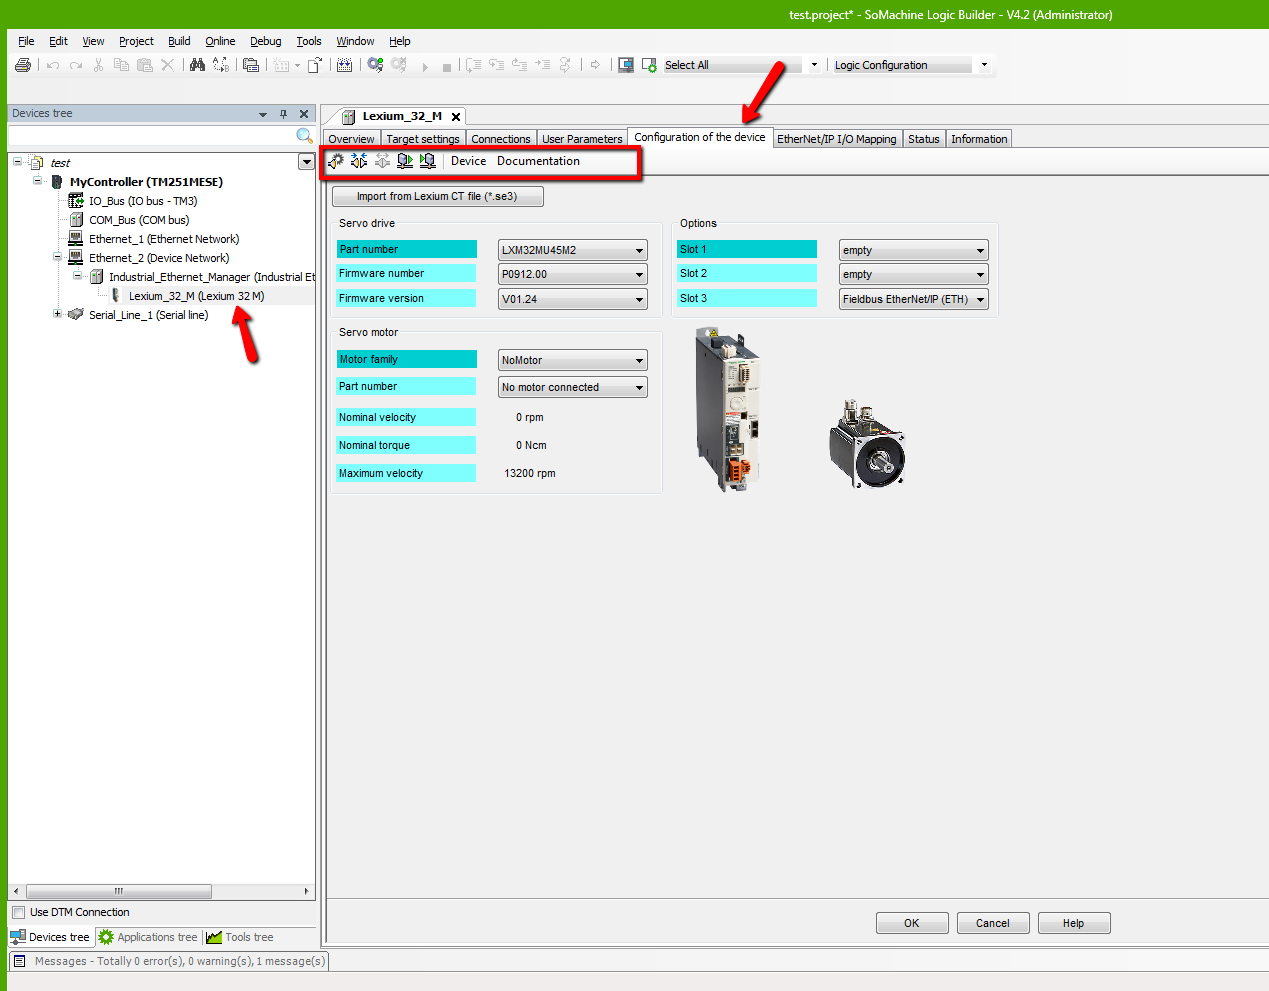Pin the Devices tree panel
The image size is (1269, 991).
pyautogui.click(x=284, y=114)
